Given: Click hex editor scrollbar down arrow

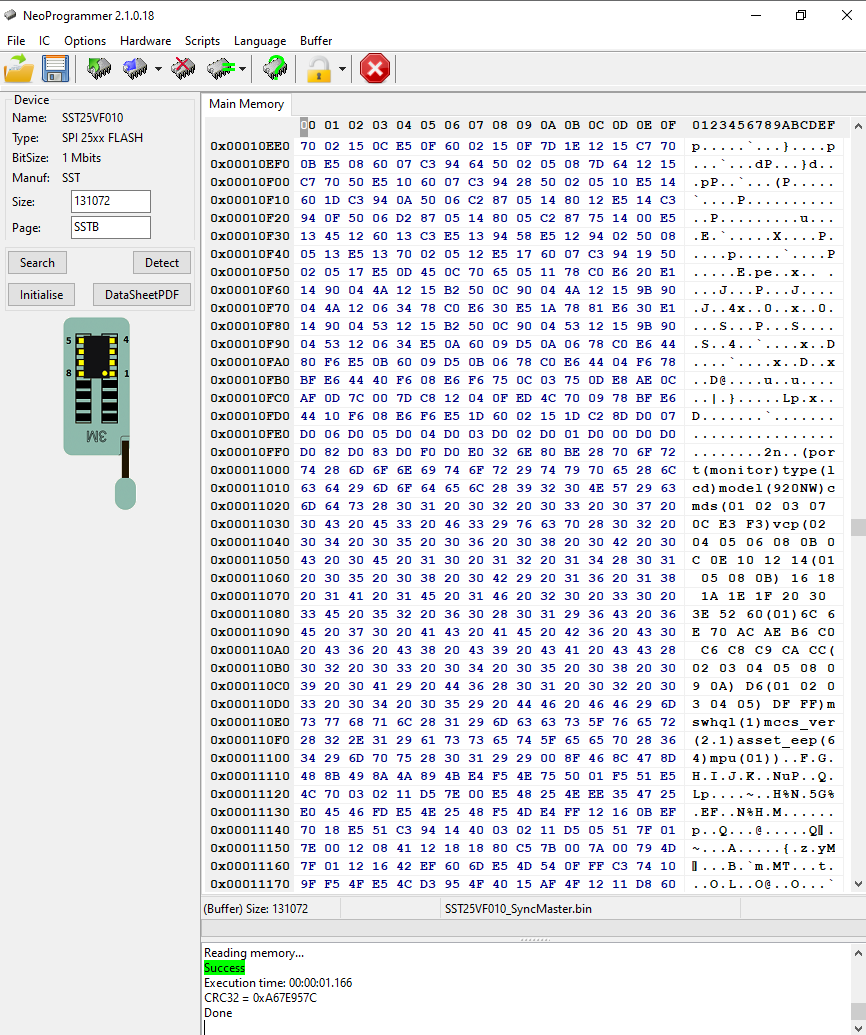Looking at the screenshot, I should click(858, 884).
